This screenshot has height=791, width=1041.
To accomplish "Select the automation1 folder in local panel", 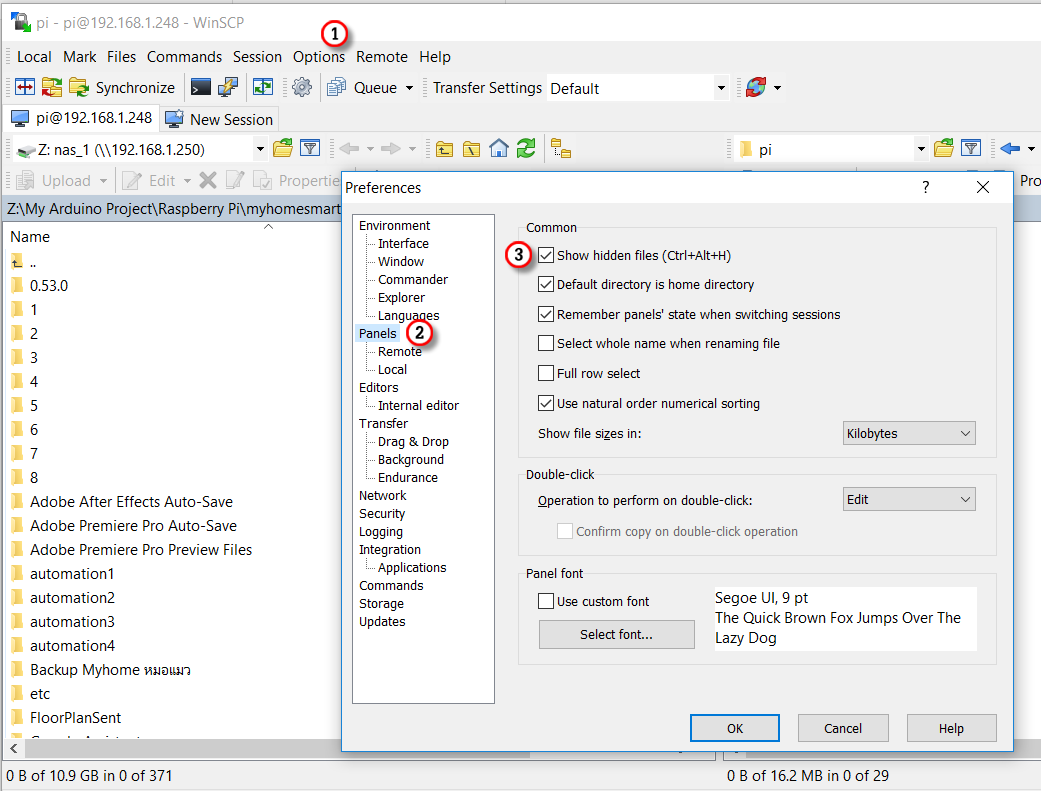I will point(72,574).
